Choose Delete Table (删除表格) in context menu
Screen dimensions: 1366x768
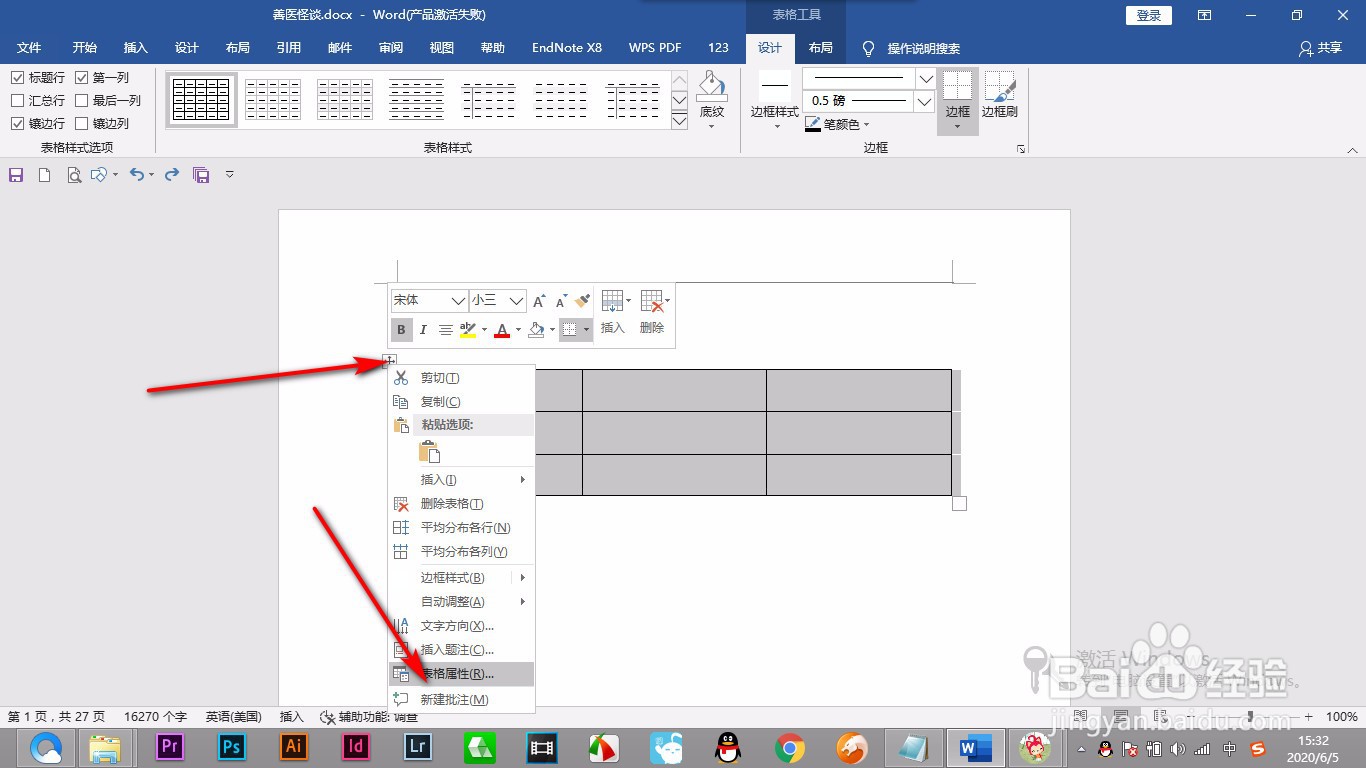(461, 504)
